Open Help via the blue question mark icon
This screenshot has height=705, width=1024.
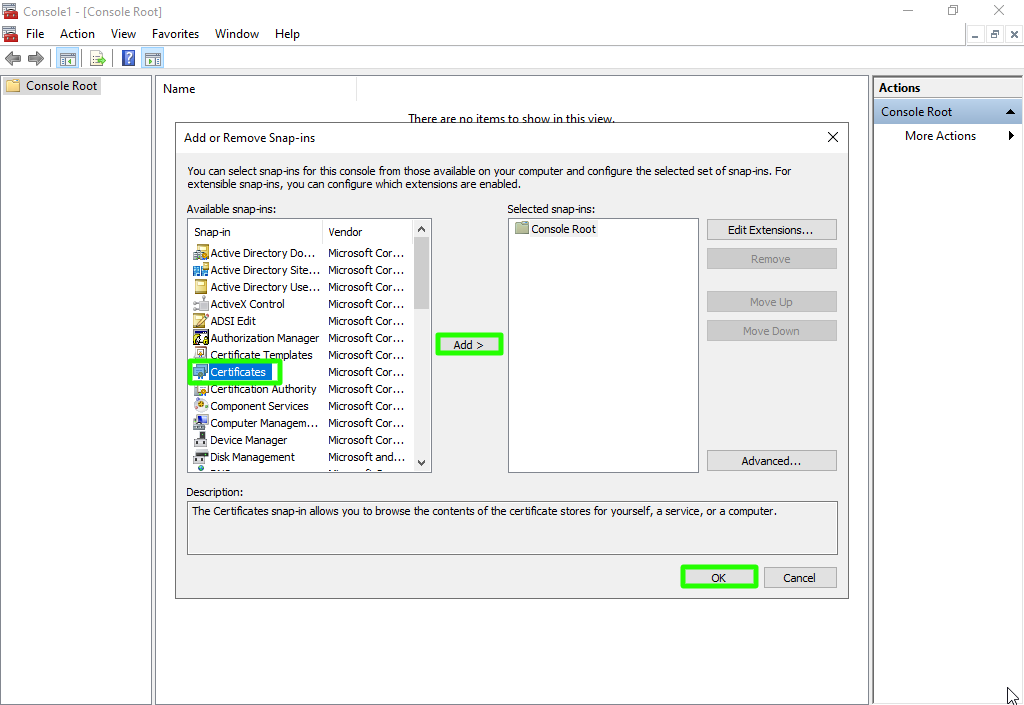(129, 58)
